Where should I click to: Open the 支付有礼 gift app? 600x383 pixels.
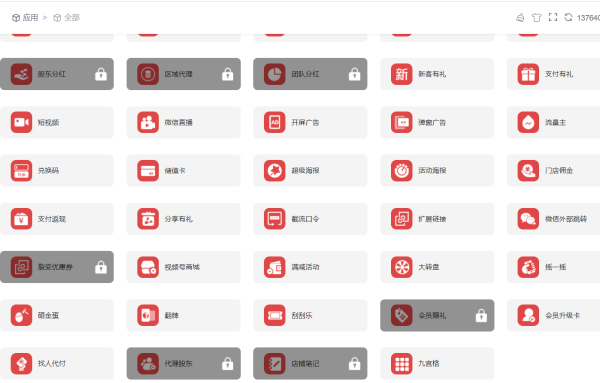[x=553, y=74]
